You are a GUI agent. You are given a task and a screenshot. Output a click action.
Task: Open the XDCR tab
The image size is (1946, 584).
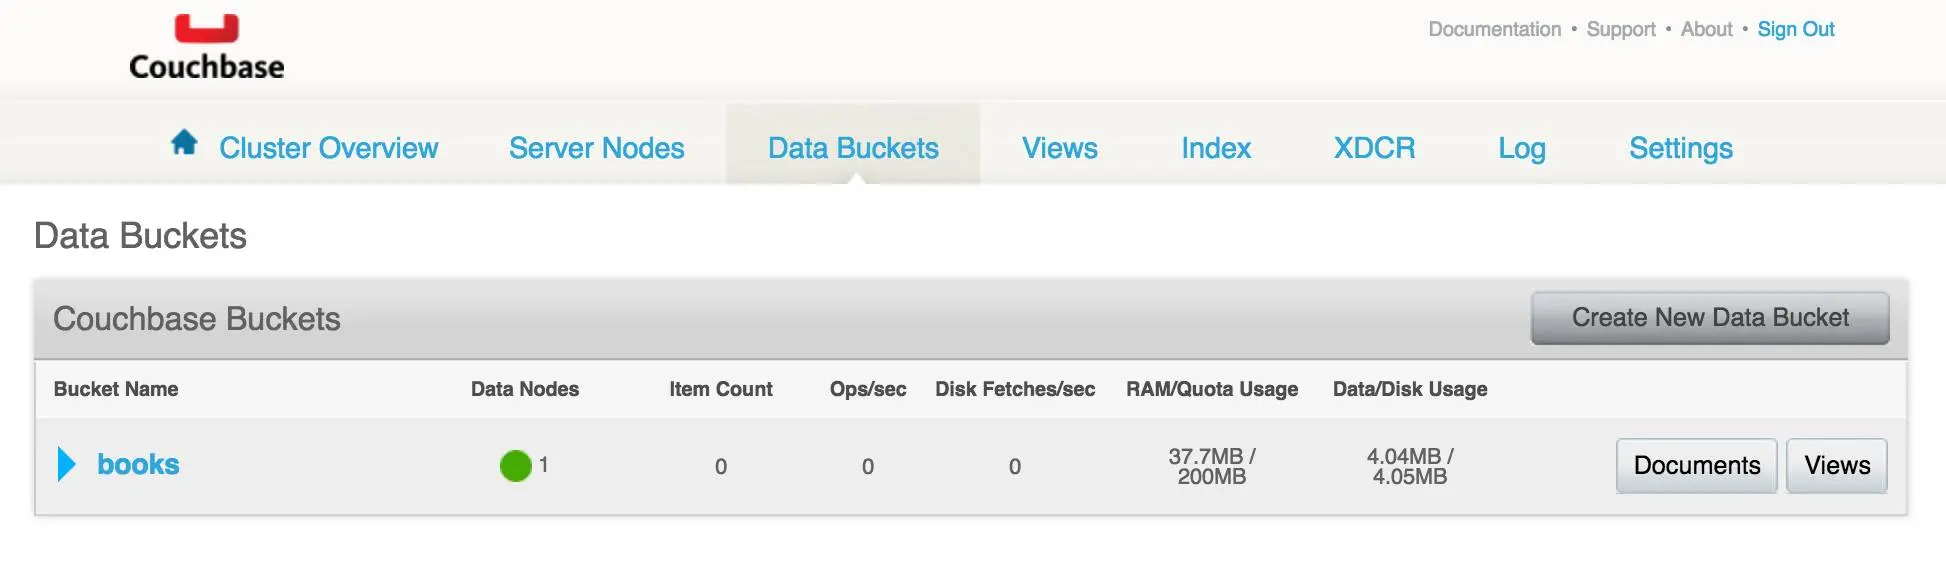tap(1374, 148)
